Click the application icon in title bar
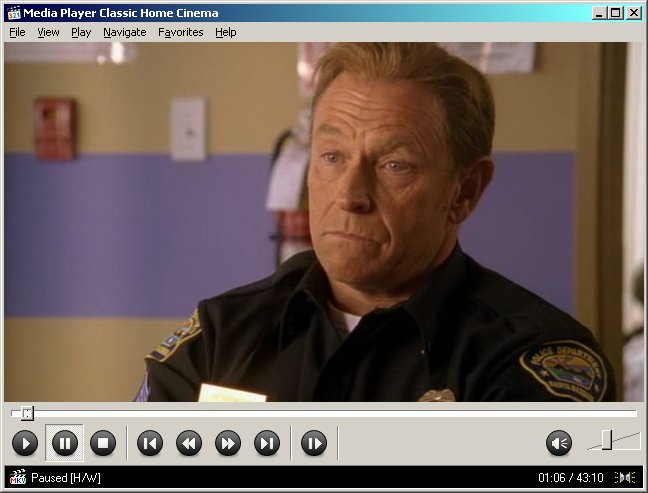 point(14,13)
